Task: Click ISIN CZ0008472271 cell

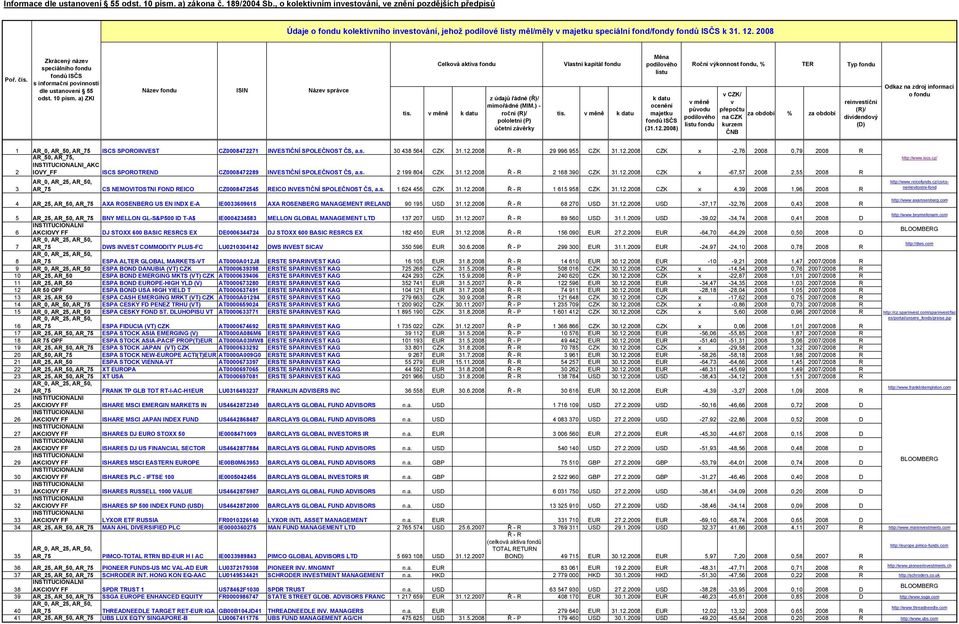Action: [239, 150]
